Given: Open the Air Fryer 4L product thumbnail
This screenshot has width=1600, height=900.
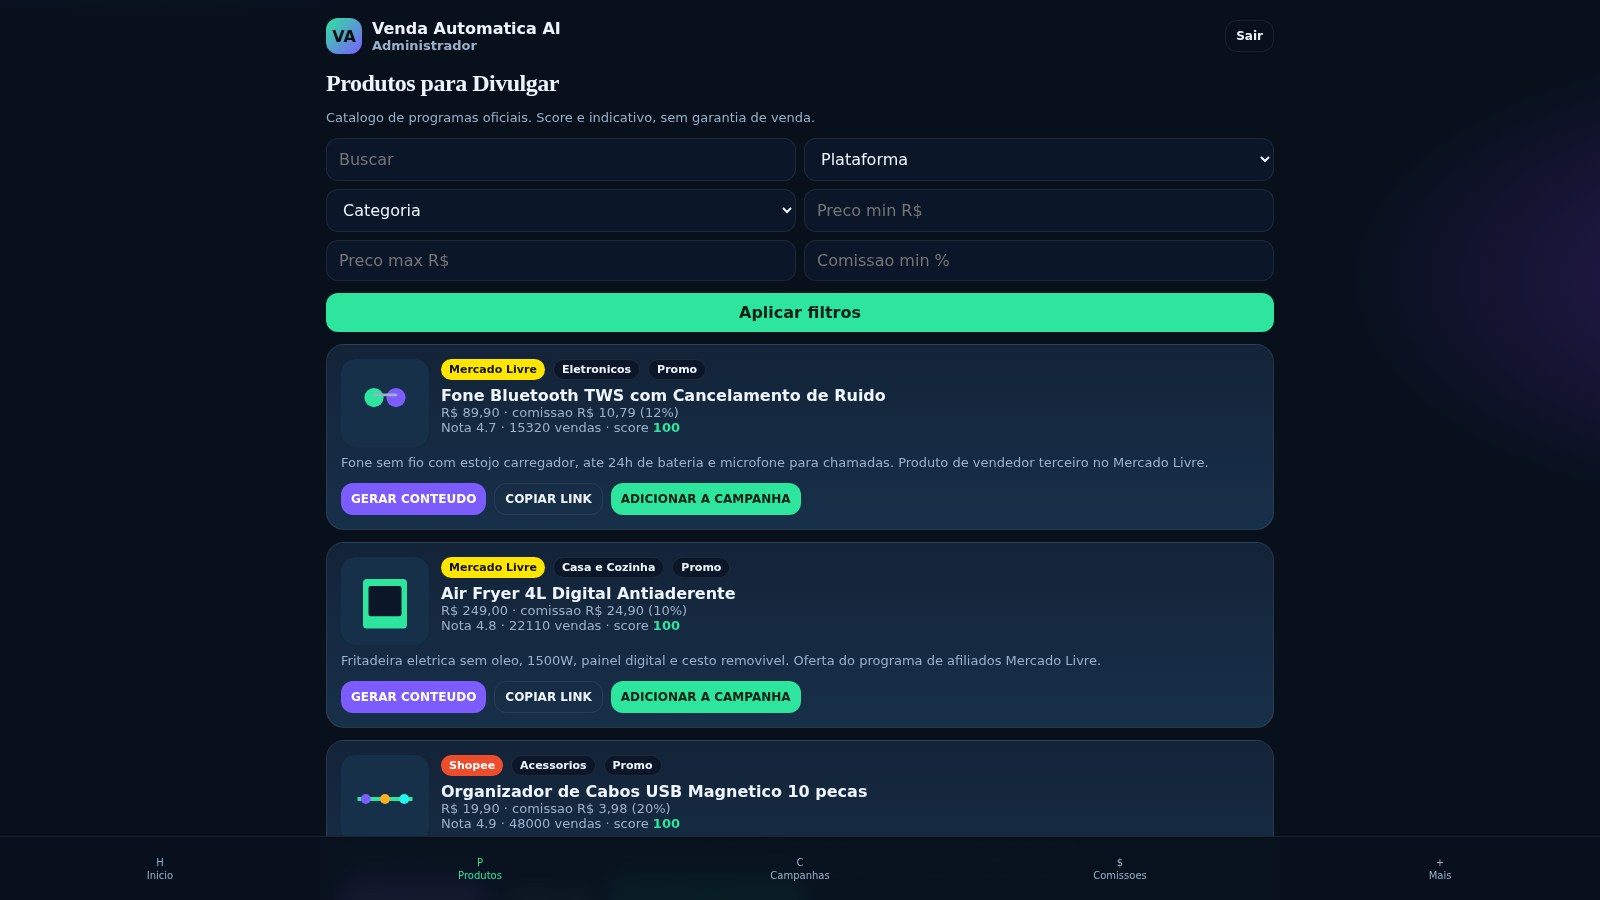Looking at the screenshot, I should [x=385, y=601].
